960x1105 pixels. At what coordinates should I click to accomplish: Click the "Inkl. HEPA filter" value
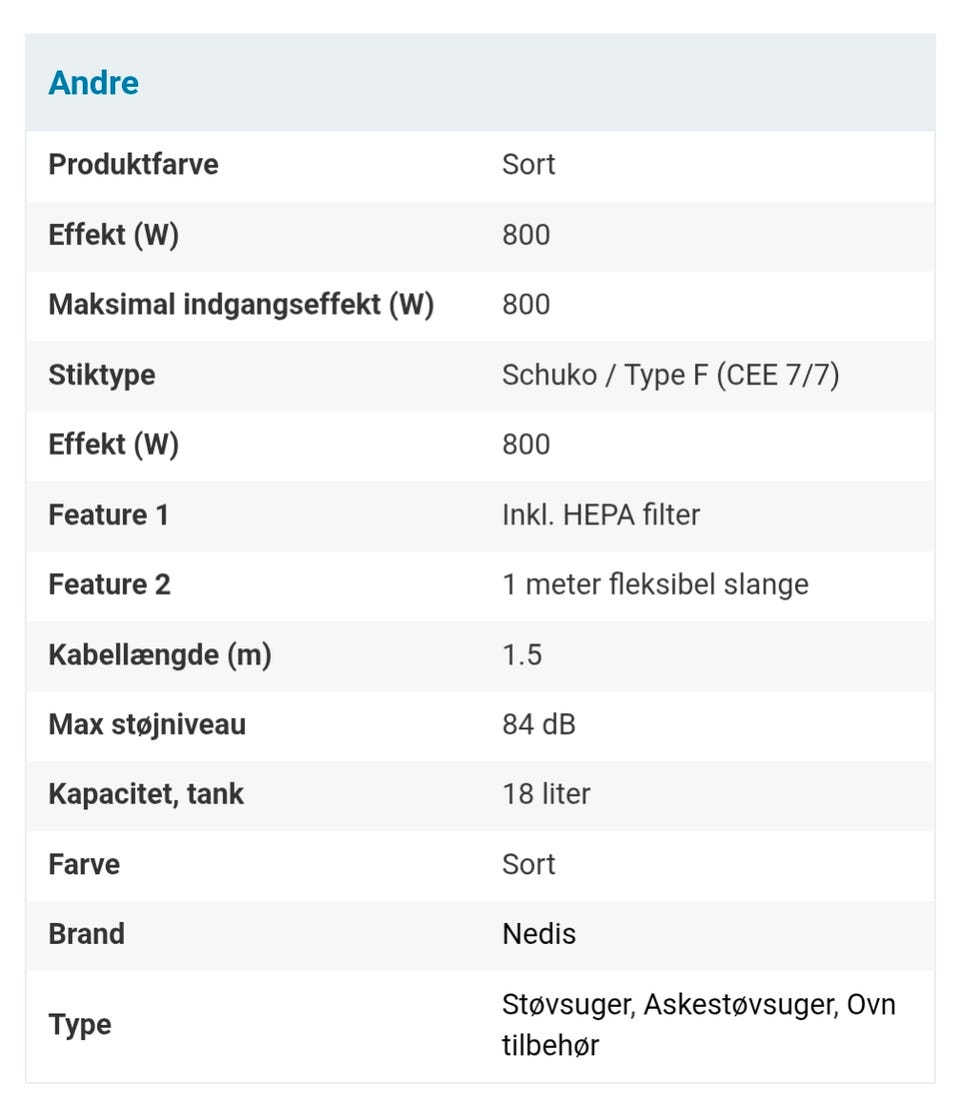[x=601, y=514]
